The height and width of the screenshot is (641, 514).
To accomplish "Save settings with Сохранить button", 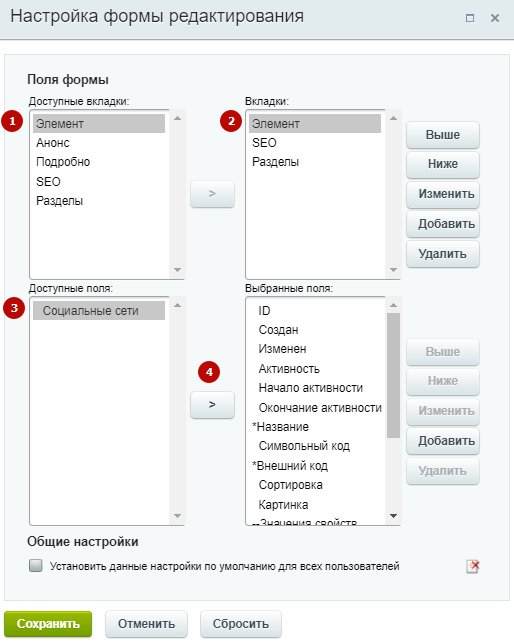I will coord(48,624).
